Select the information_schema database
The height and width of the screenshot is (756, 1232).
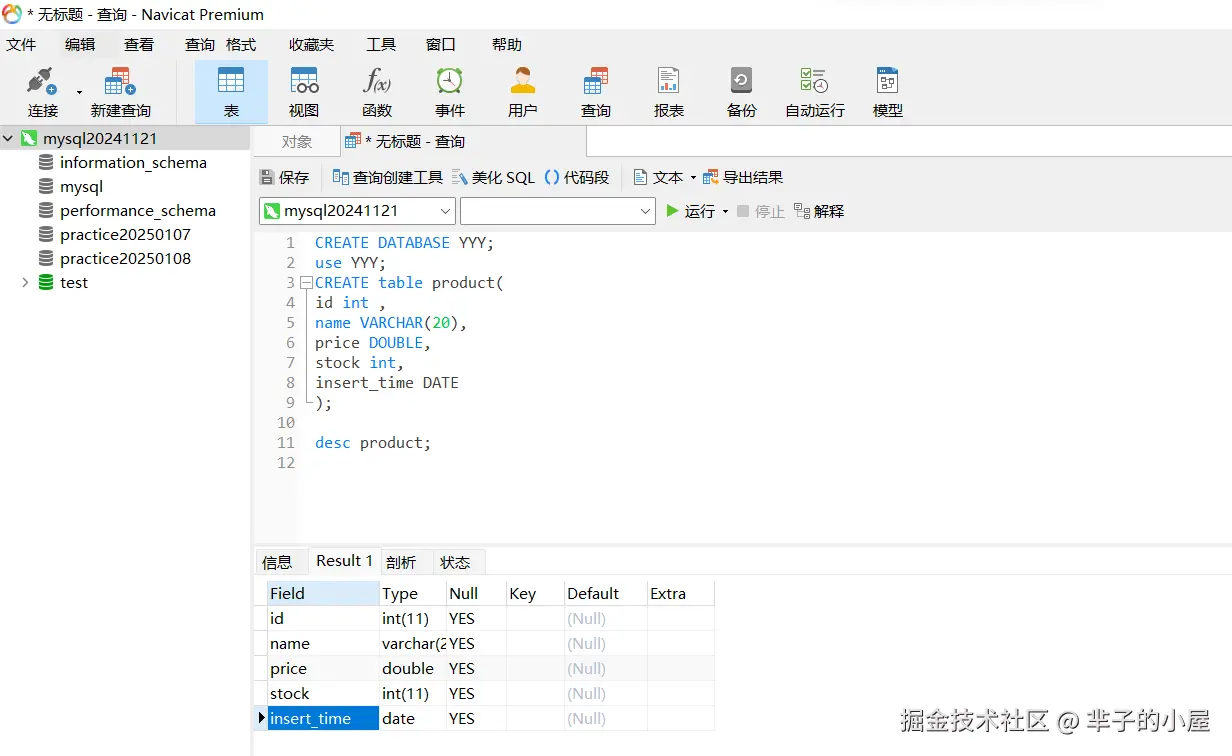pyautogui.click(x=133, y=163)
